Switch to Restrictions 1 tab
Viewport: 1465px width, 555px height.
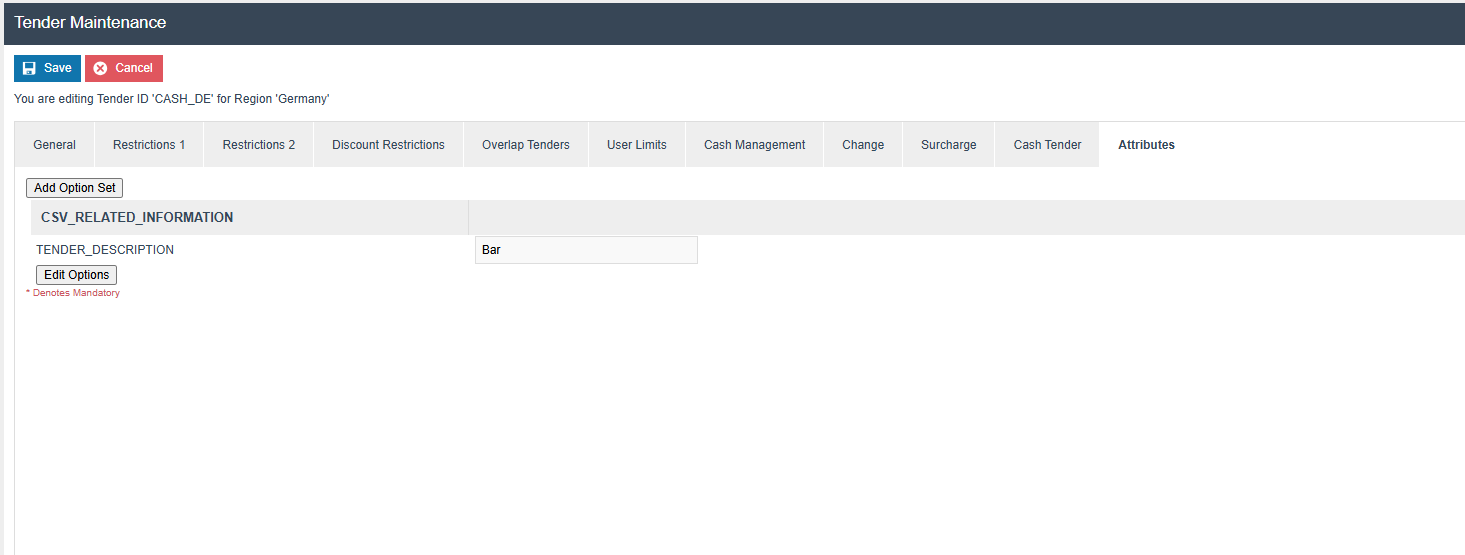149,145
